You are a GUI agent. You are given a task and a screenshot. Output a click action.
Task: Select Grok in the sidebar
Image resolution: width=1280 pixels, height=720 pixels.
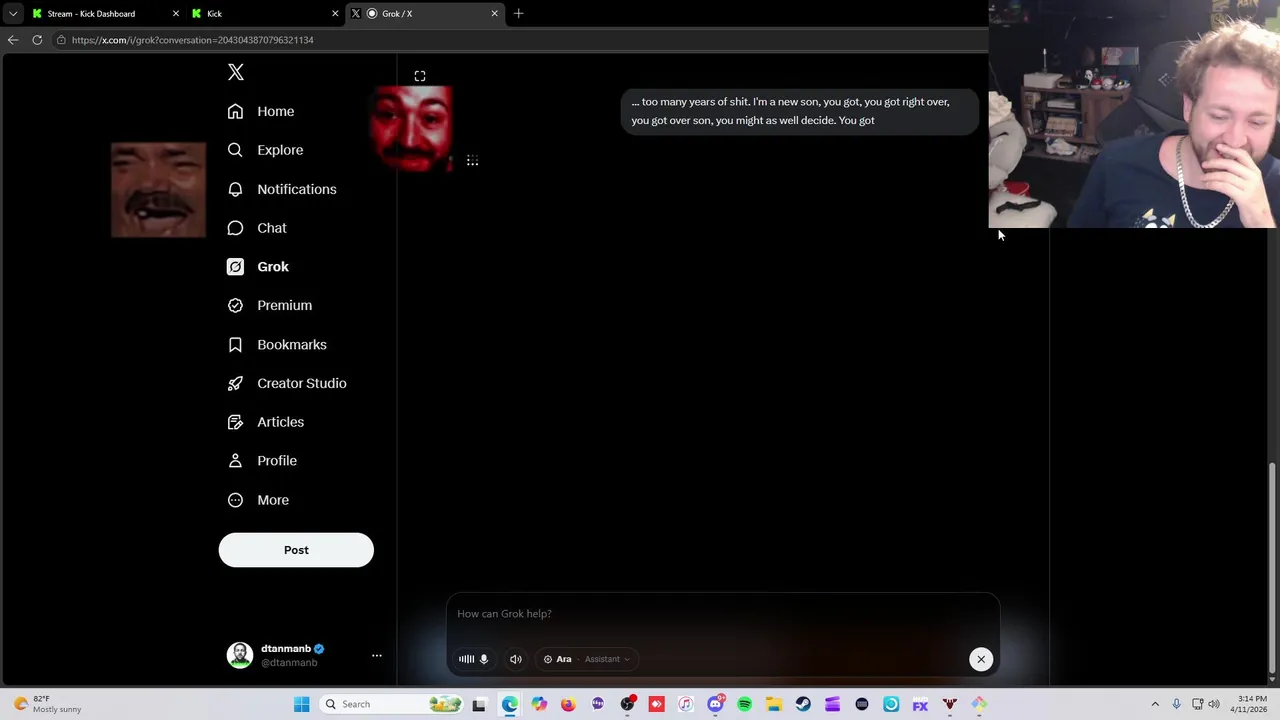point(258,267)
